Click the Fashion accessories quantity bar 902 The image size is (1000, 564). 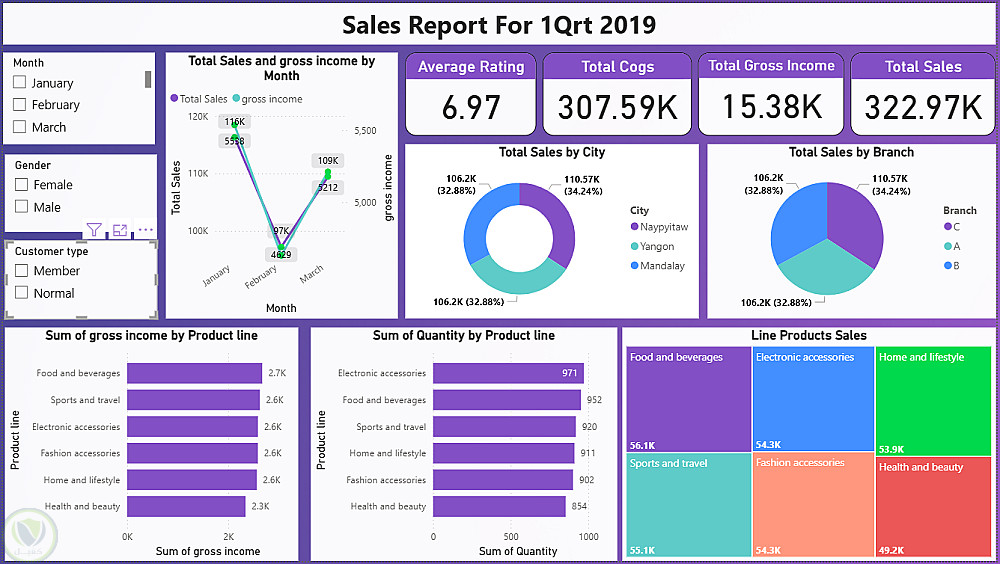point(503,480)
